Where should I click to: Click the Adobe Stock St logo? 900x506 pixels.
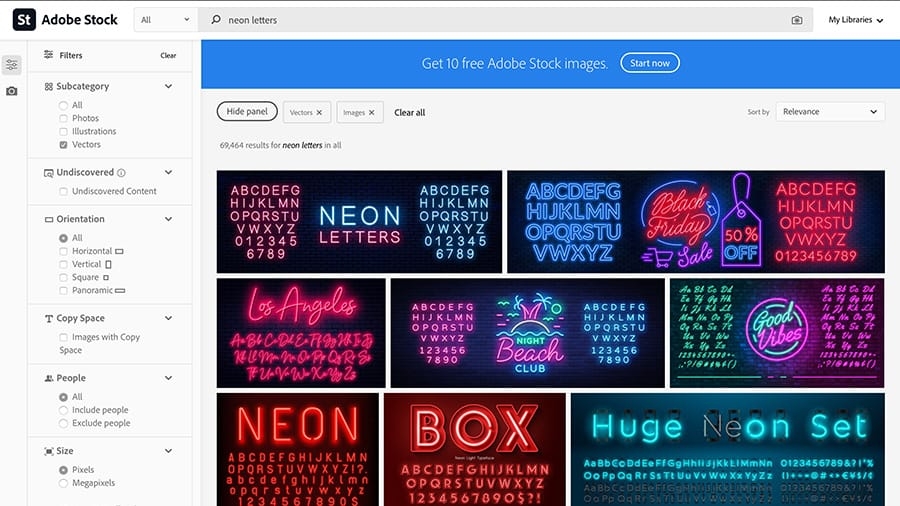pyautogui.click(x=24, y=20)
